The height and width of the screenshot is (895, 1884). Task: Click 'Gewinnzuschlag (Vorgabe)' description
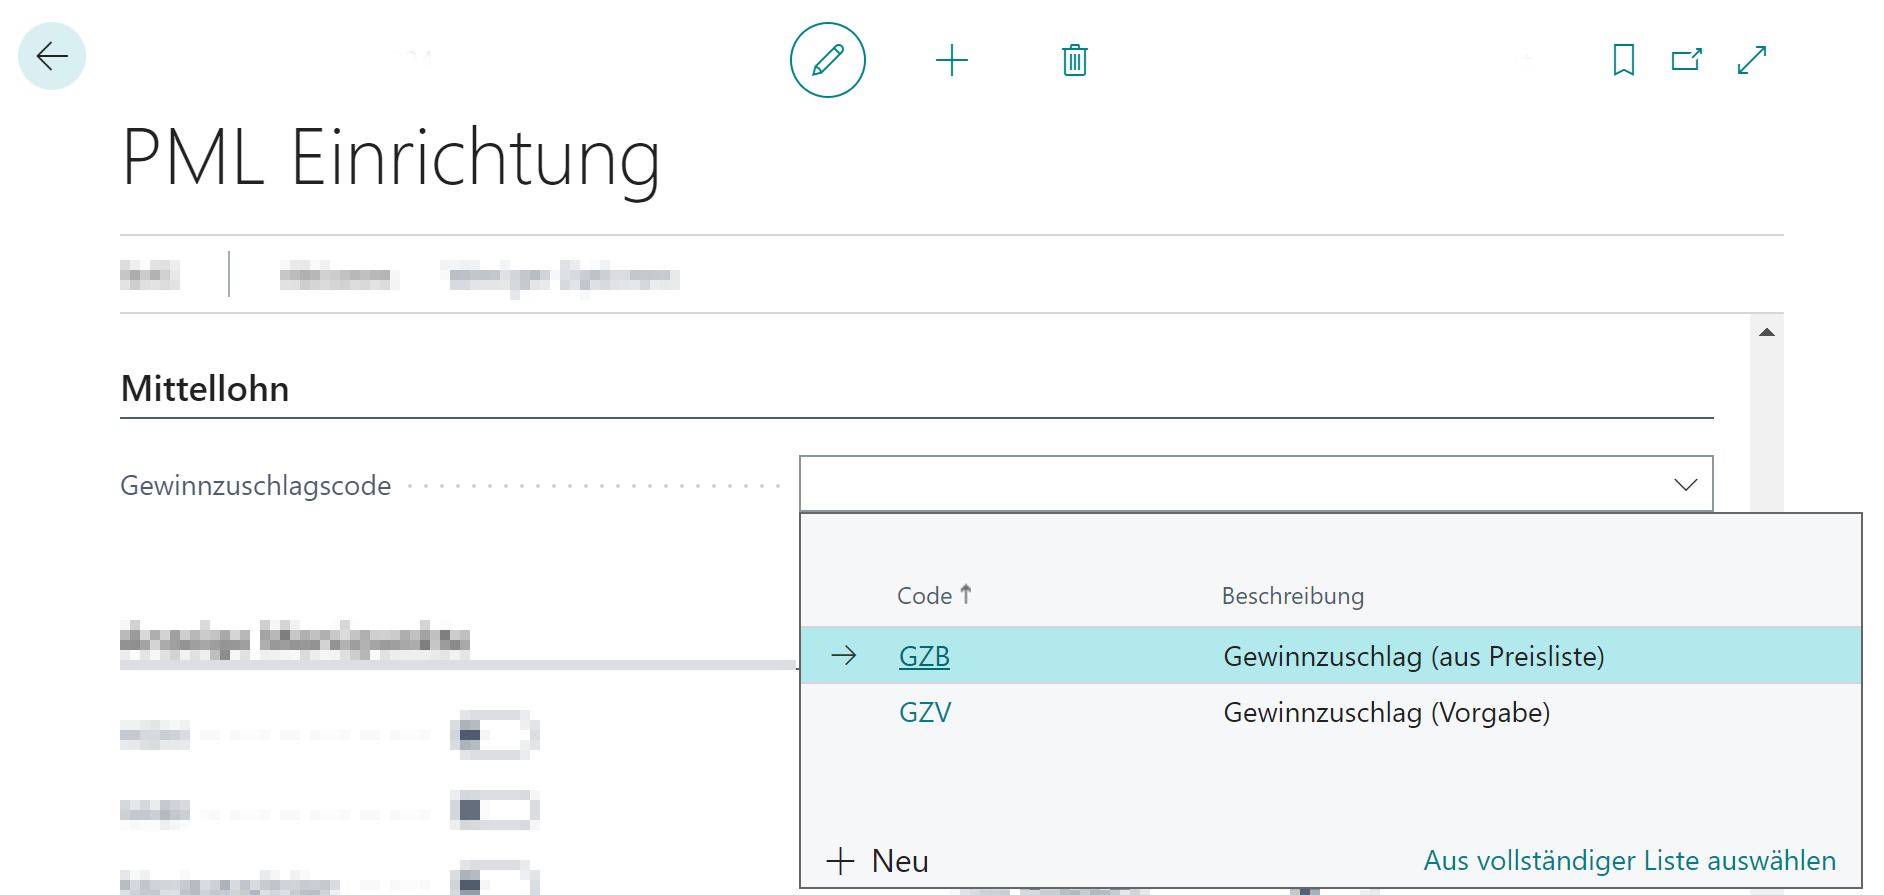(1387, 712)
